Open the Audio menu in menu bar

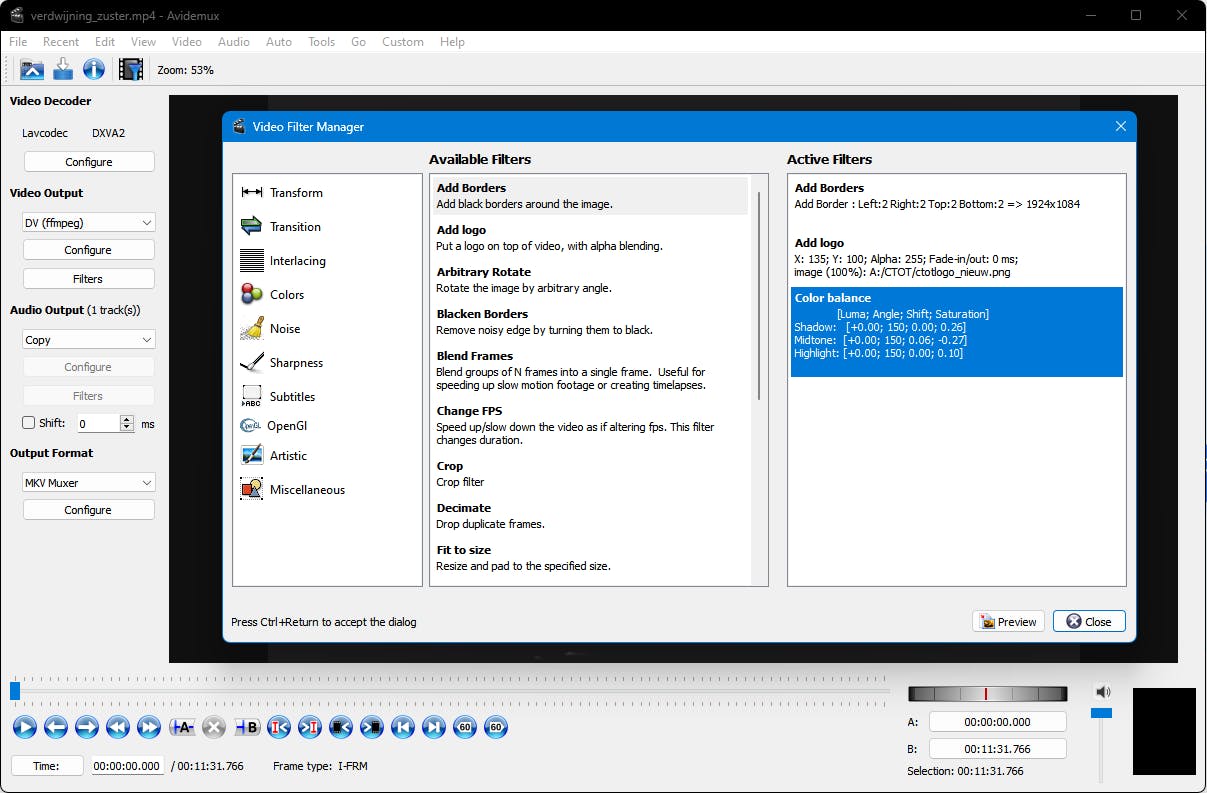pos(233,42)
